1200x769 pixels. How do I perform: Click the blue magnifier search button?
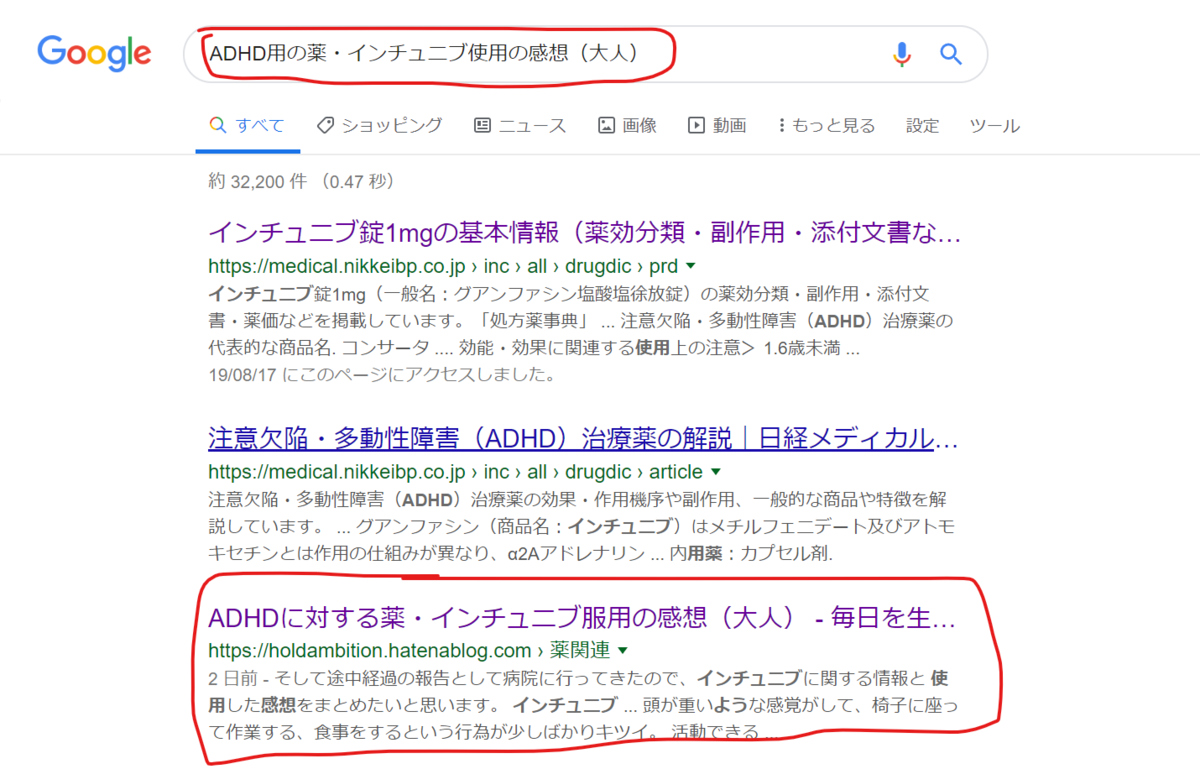(951, 54)
